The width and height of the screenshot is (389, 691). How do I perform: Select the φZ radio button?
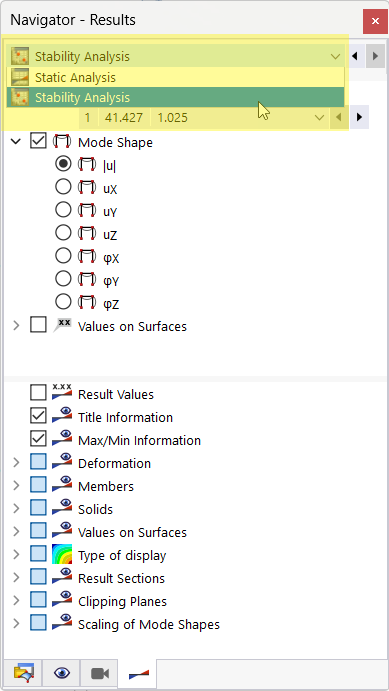tap(63, 302)
